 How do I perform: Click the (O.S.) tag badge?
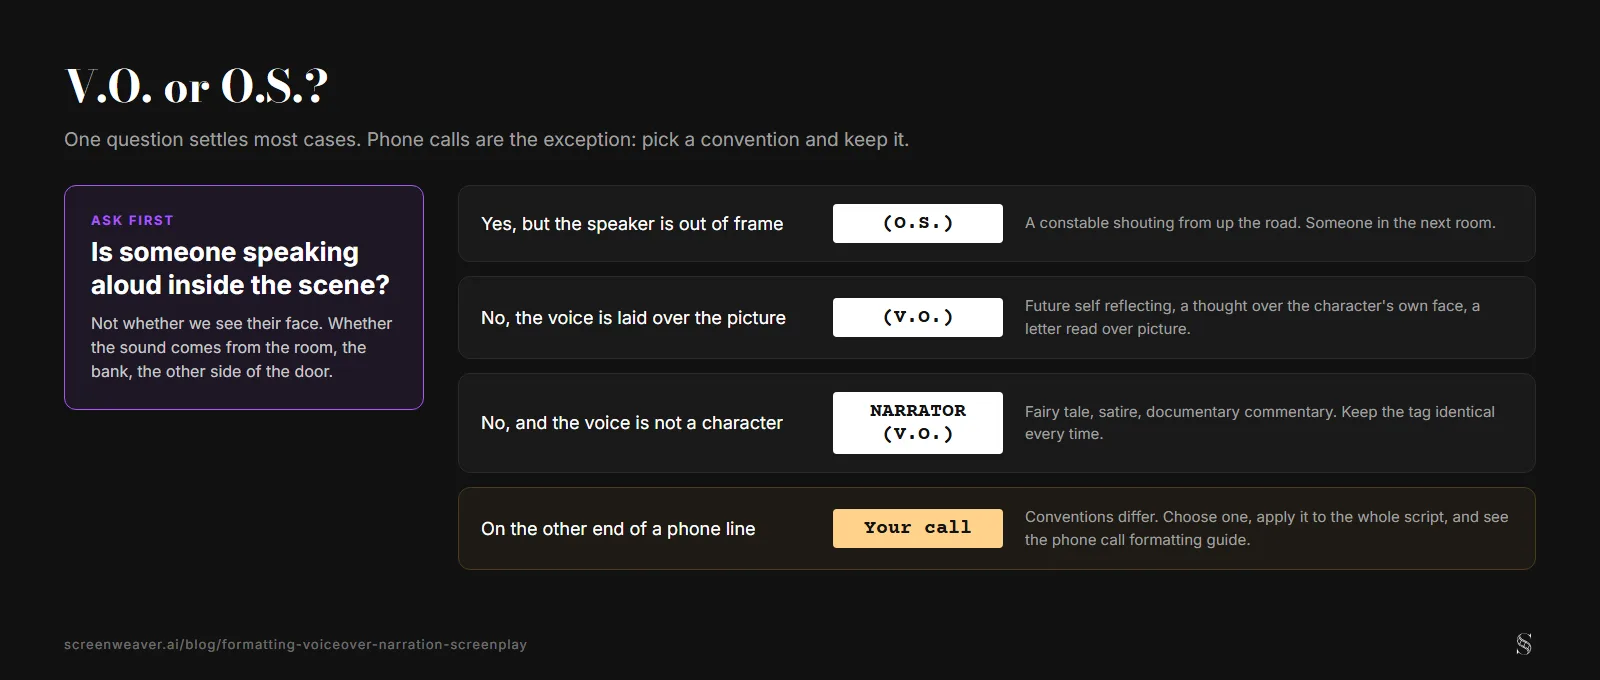coord(918,223)
